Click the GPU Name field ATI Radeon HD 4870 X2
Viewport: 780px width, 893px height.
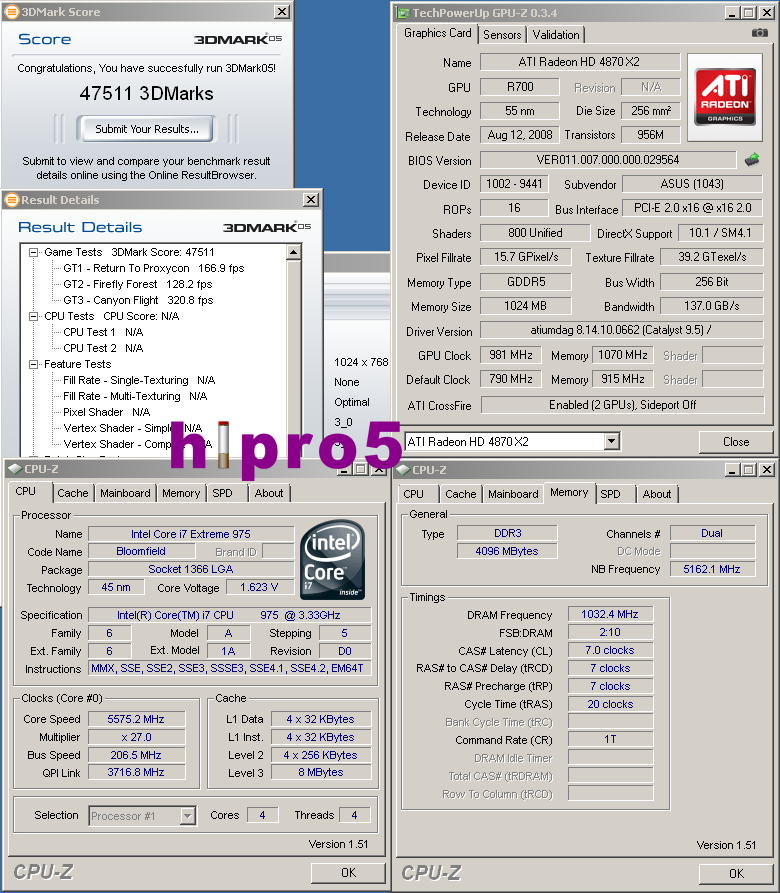click(x=580, y=62)
